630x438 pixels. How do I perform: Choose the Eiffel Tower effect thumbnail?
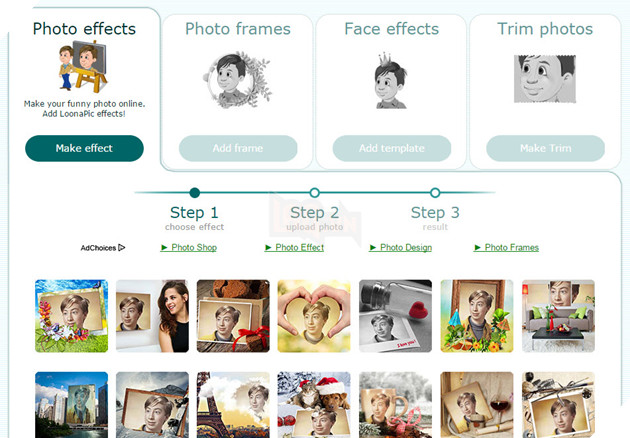point(233,405)
